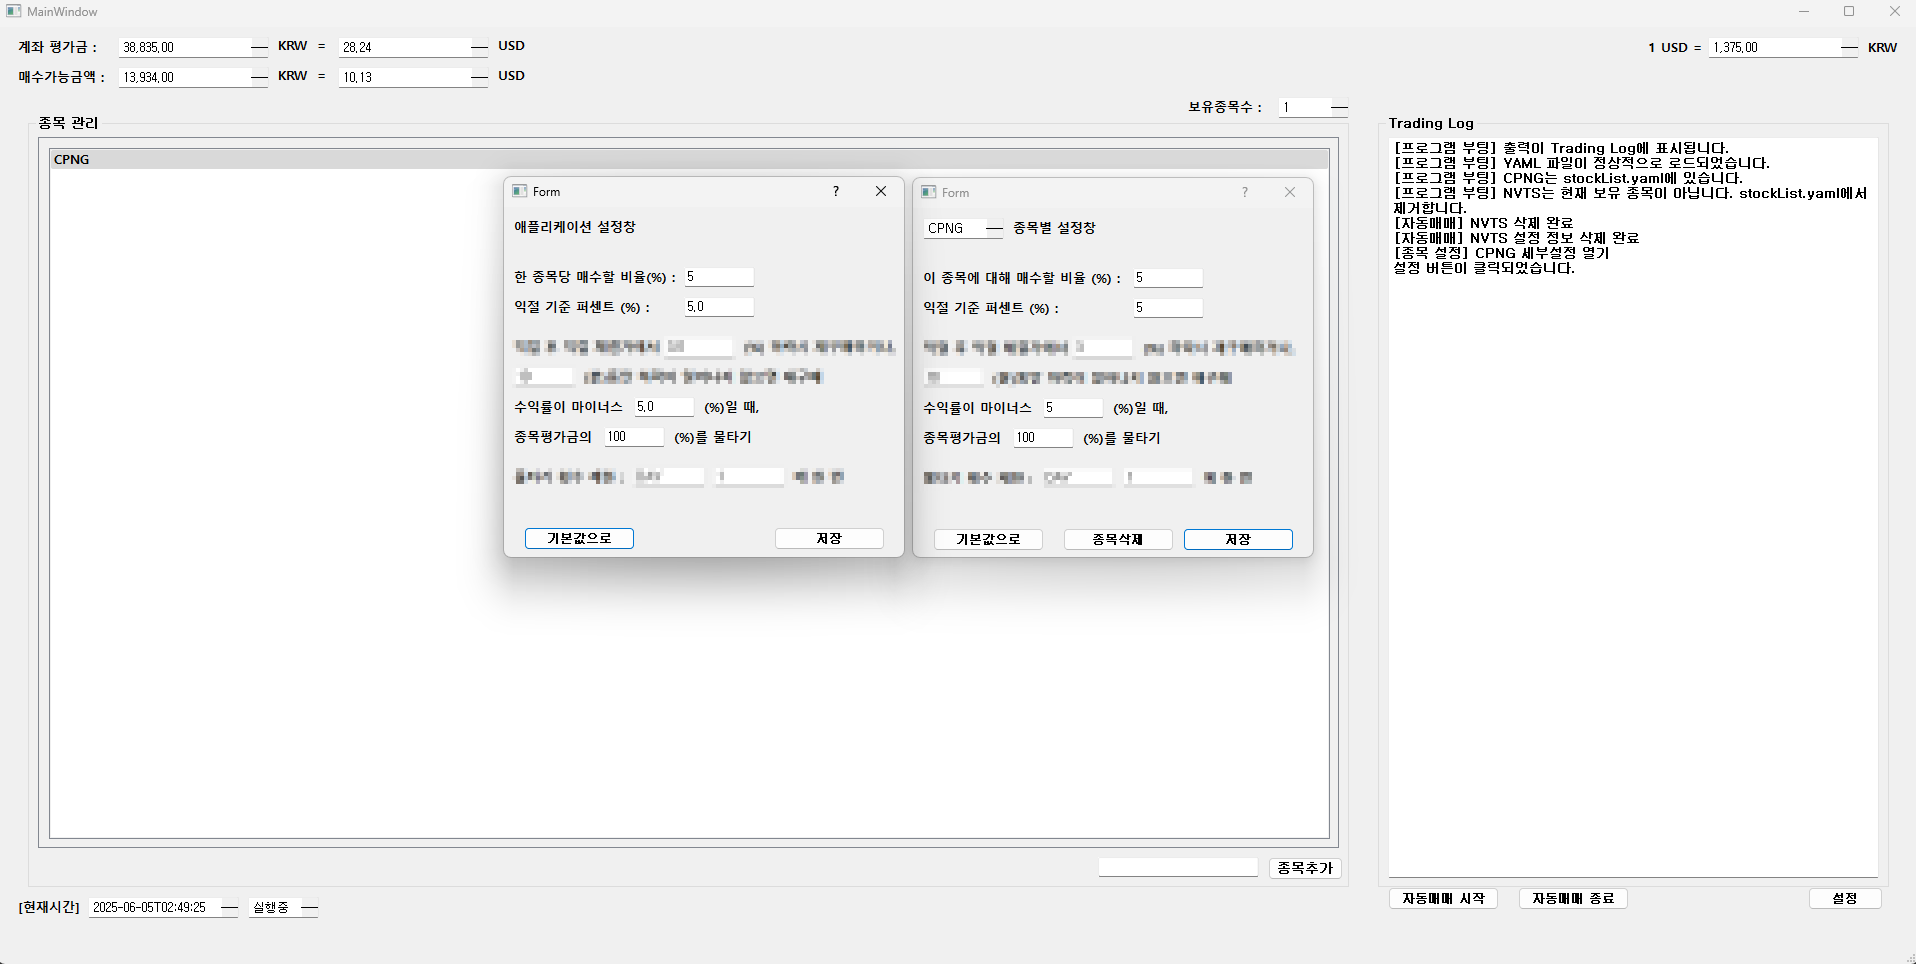Close the 애플리케이션 설정창 form
Screen dimensions: 1916x964
click(881, 191)
